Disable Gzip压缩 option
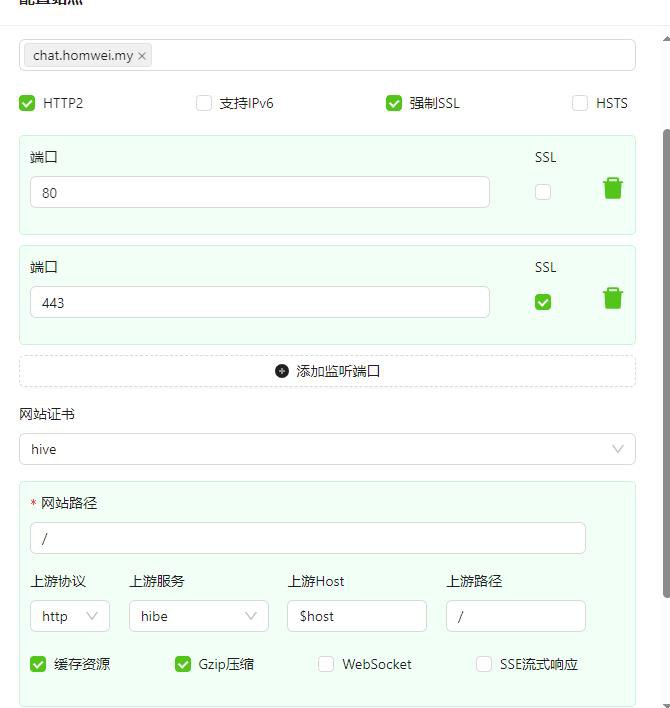Screen dimensions: 670x708 [x=183, y=664]
